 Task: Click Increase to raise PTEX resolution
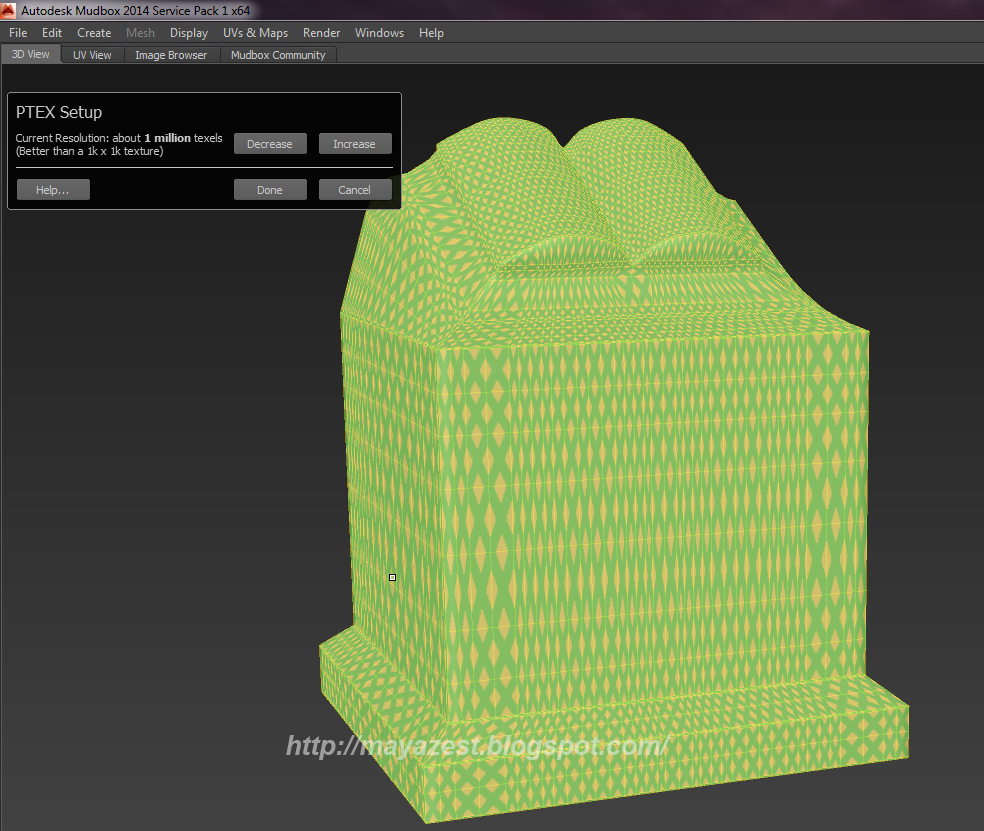click(x=355, y=143)
